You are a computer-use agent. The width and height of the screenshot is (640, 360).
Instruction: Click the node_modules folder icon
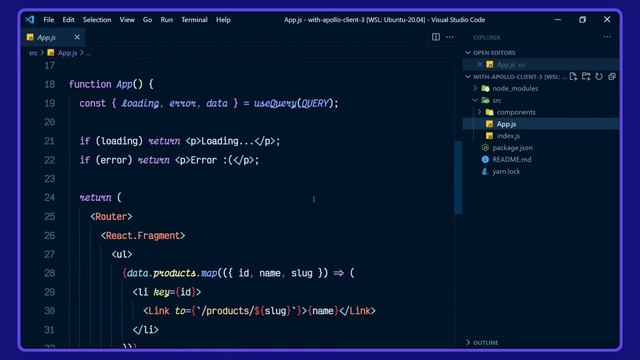click(485, 88)
